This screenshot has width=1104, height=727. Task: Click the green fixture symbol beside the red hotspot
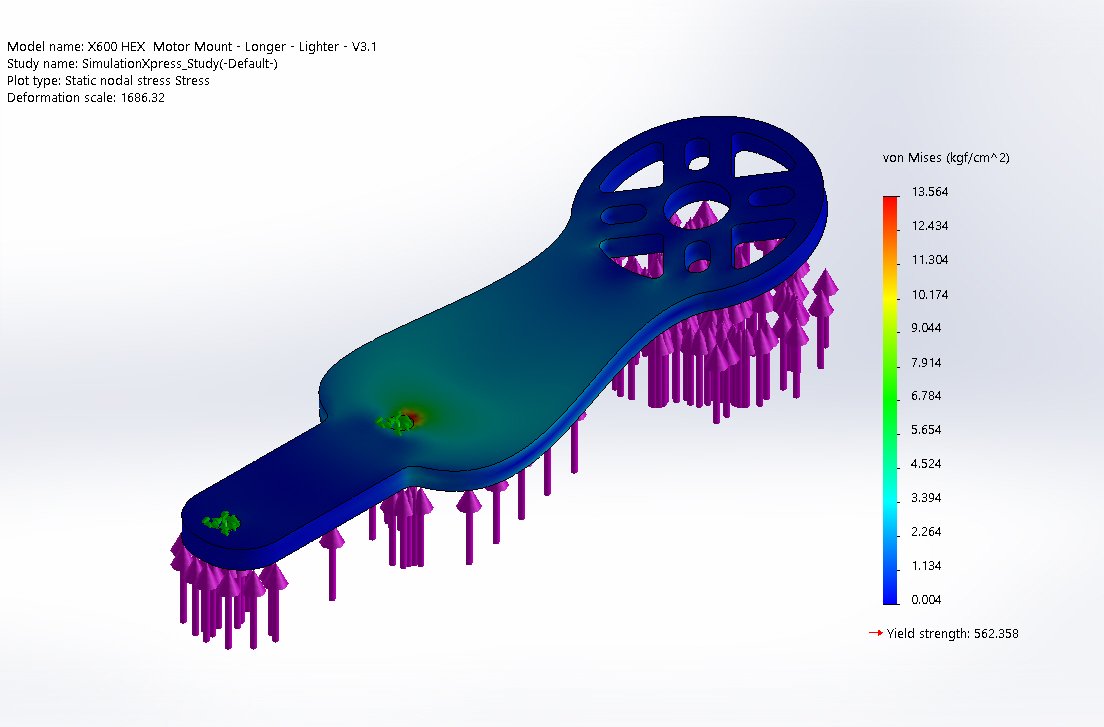(x=394, y=423)
